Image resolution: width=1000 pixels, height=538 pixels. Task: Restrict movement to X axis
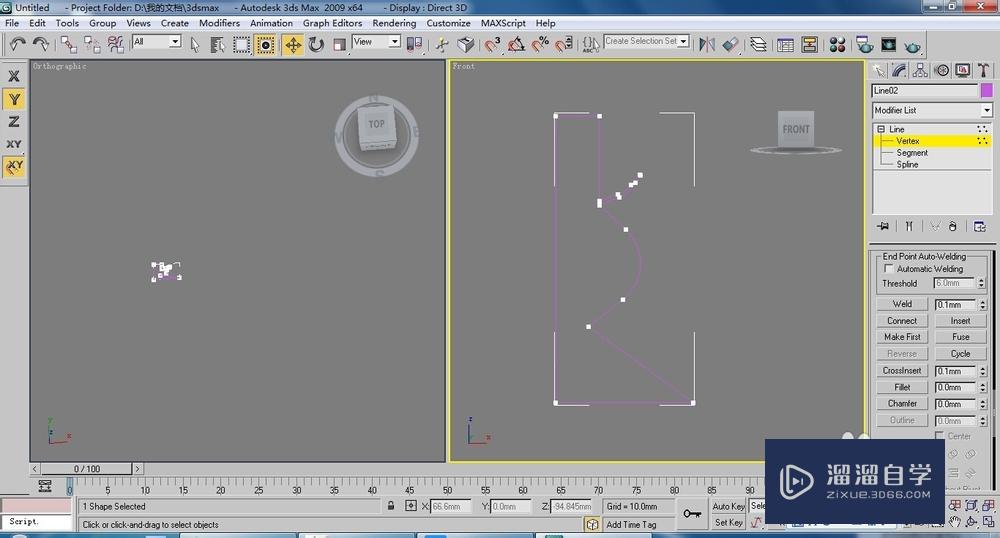[x=14, y=76]
